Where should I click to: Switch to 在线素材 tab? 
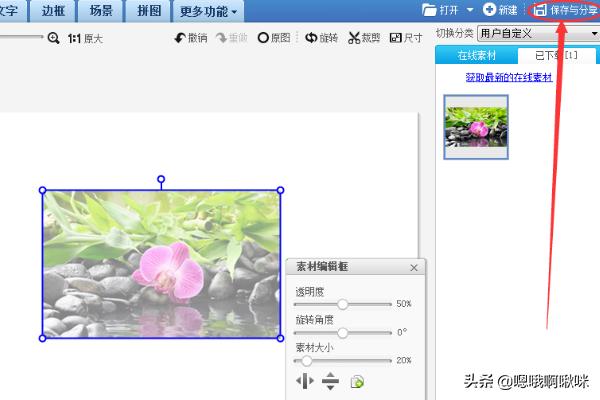click(x=476, y=56)
